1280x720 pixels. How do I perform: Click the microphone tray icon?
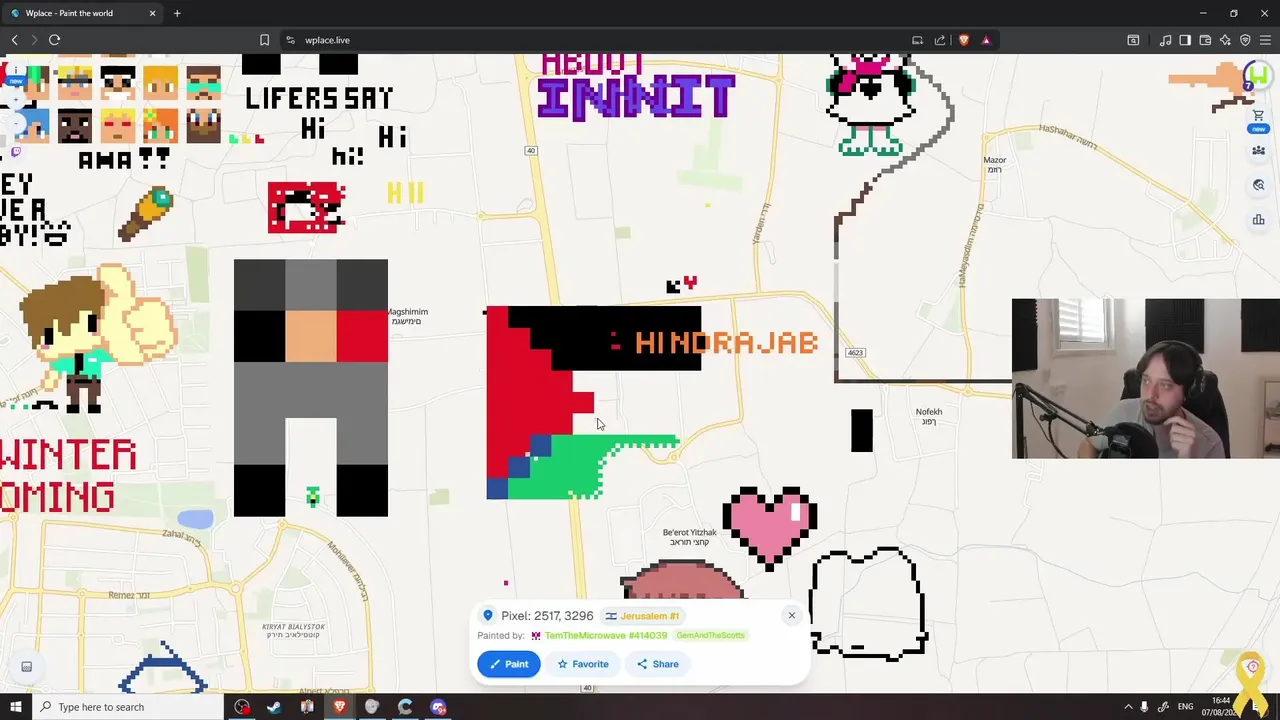[x=1145, y=707]
